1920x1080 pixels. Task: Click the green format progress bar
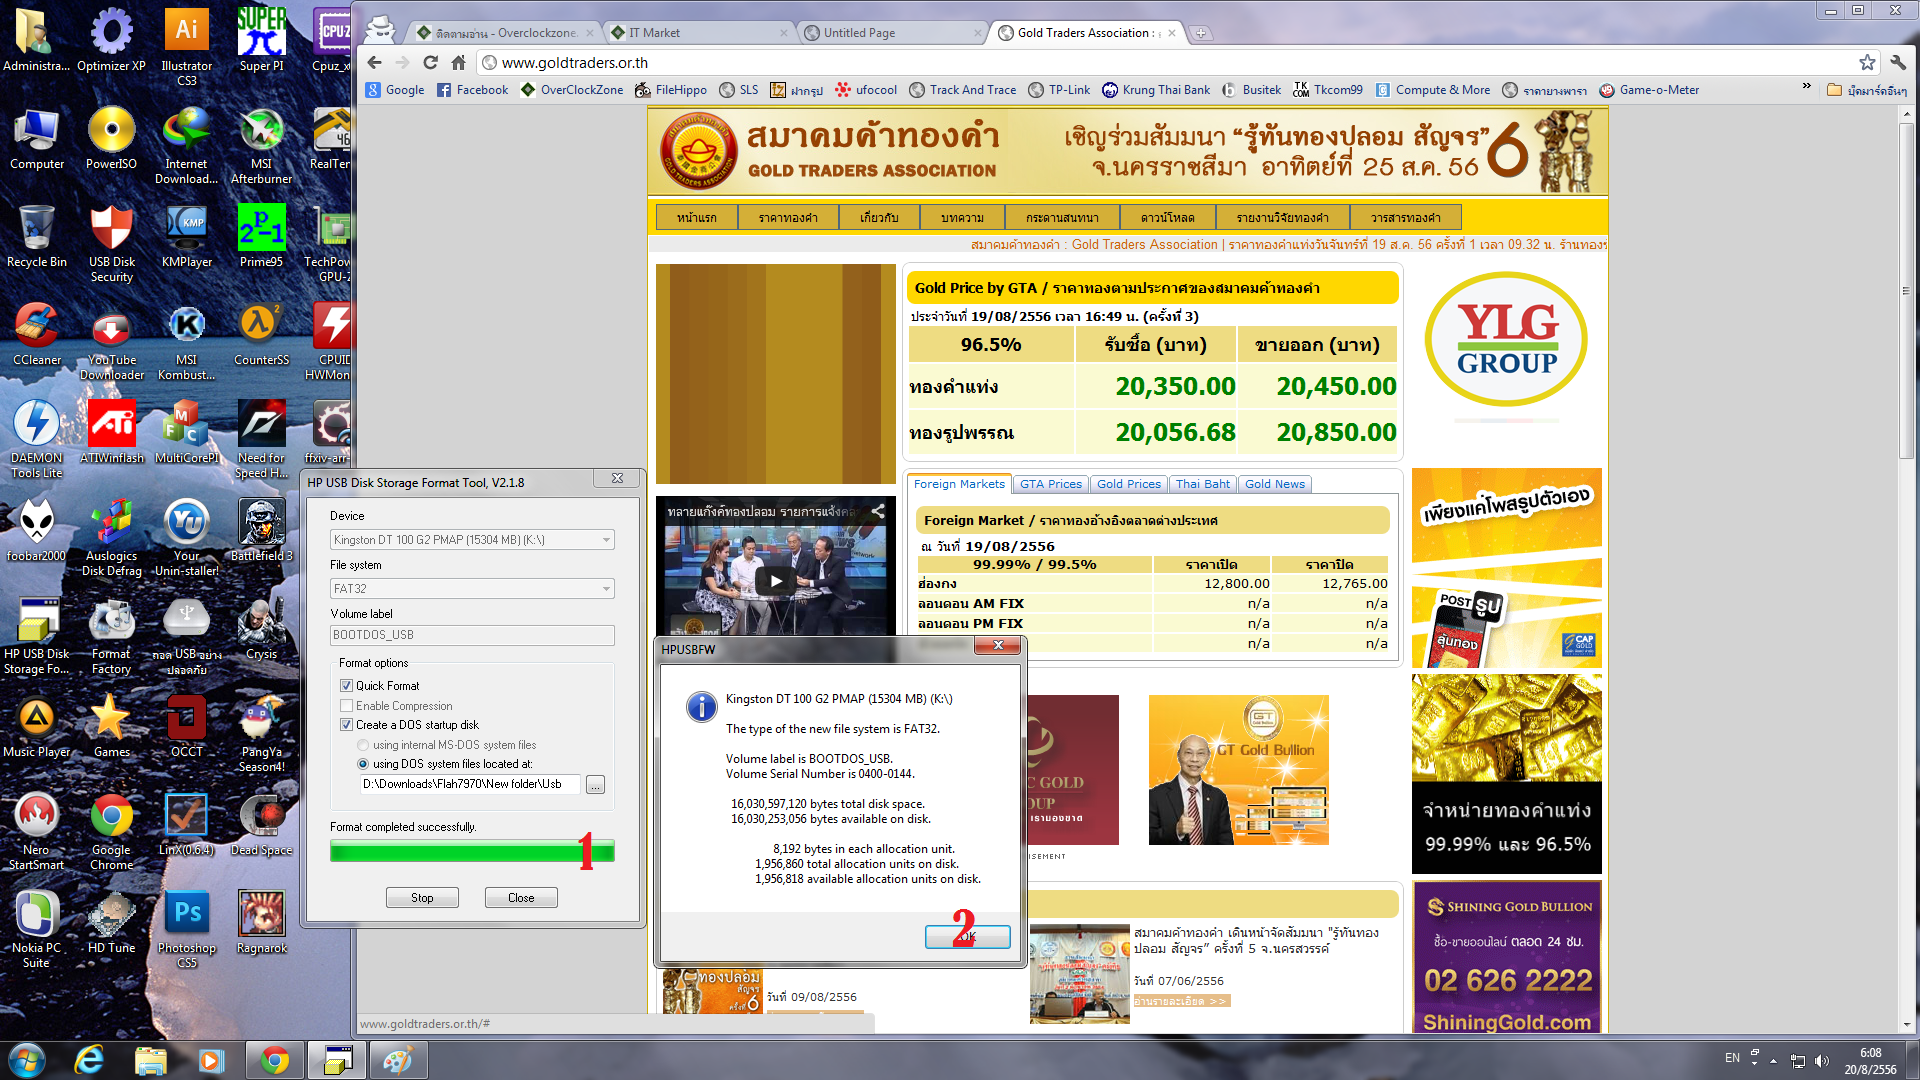point(472,851)
